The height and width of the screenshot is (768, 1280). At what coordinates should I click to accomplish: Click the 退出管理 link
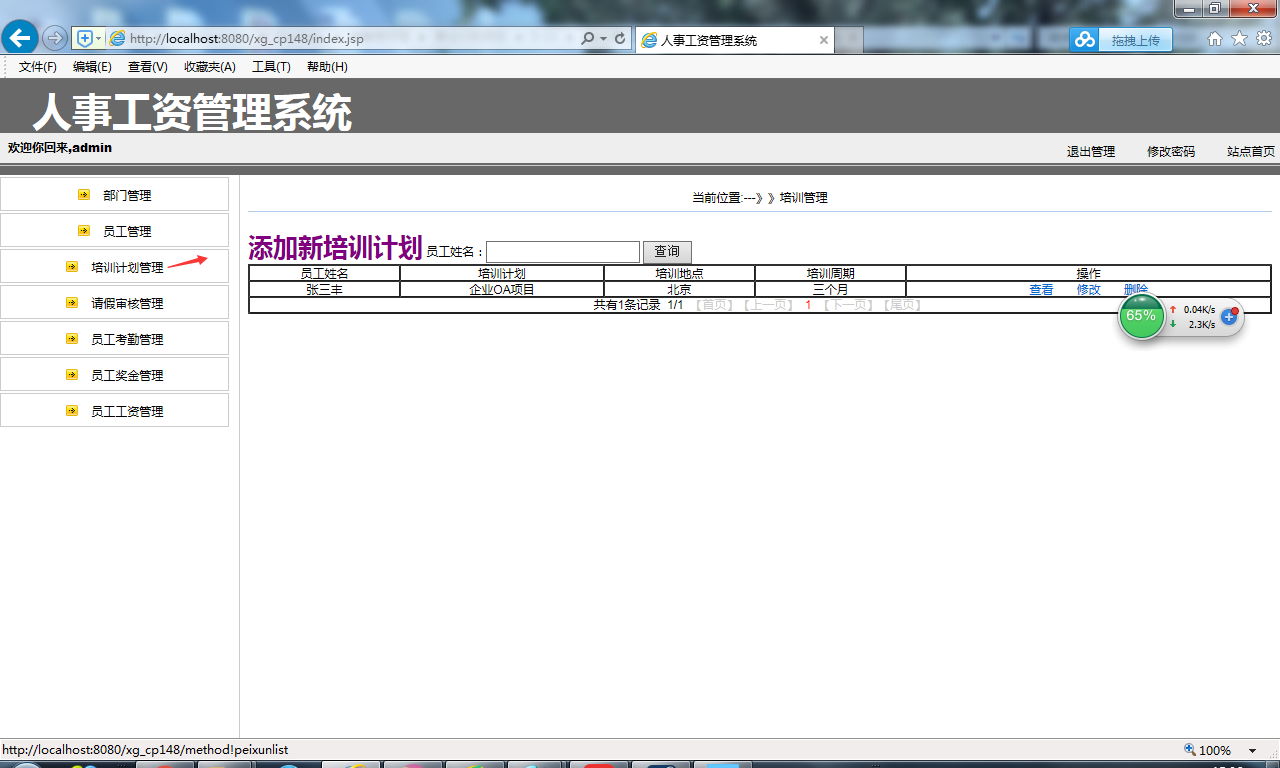tap(1091, 152)
